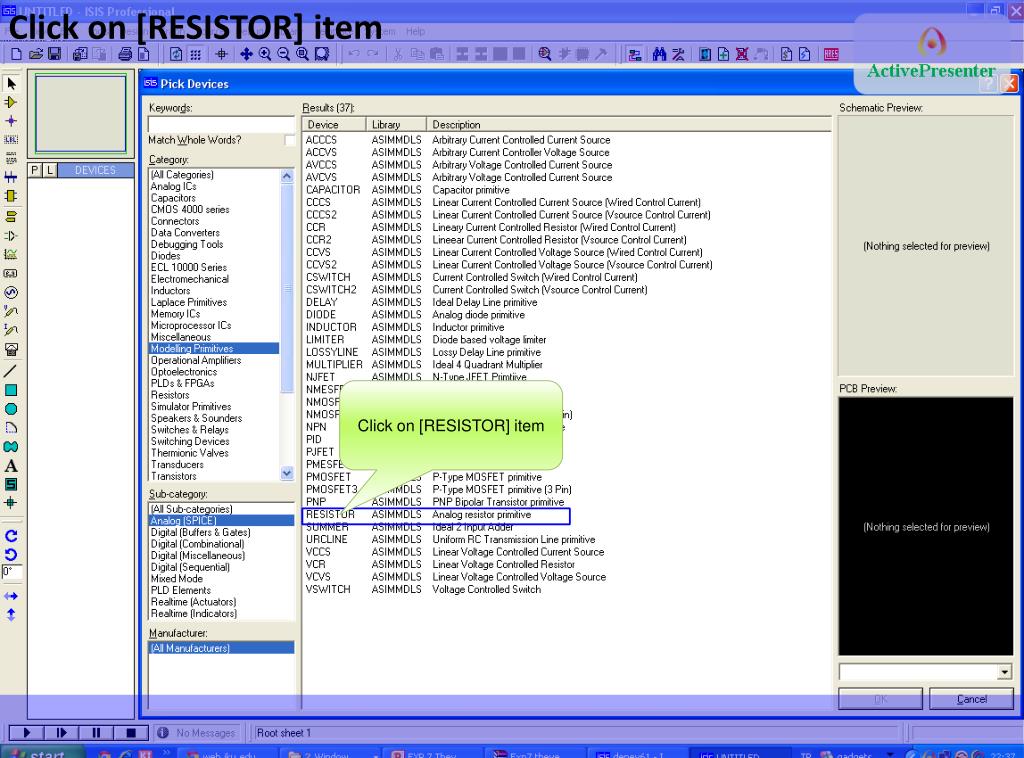The image size is (1024, 758).
Task: Click the Pick from libraries toolbar icon
Action: click(x=545, y=54)
